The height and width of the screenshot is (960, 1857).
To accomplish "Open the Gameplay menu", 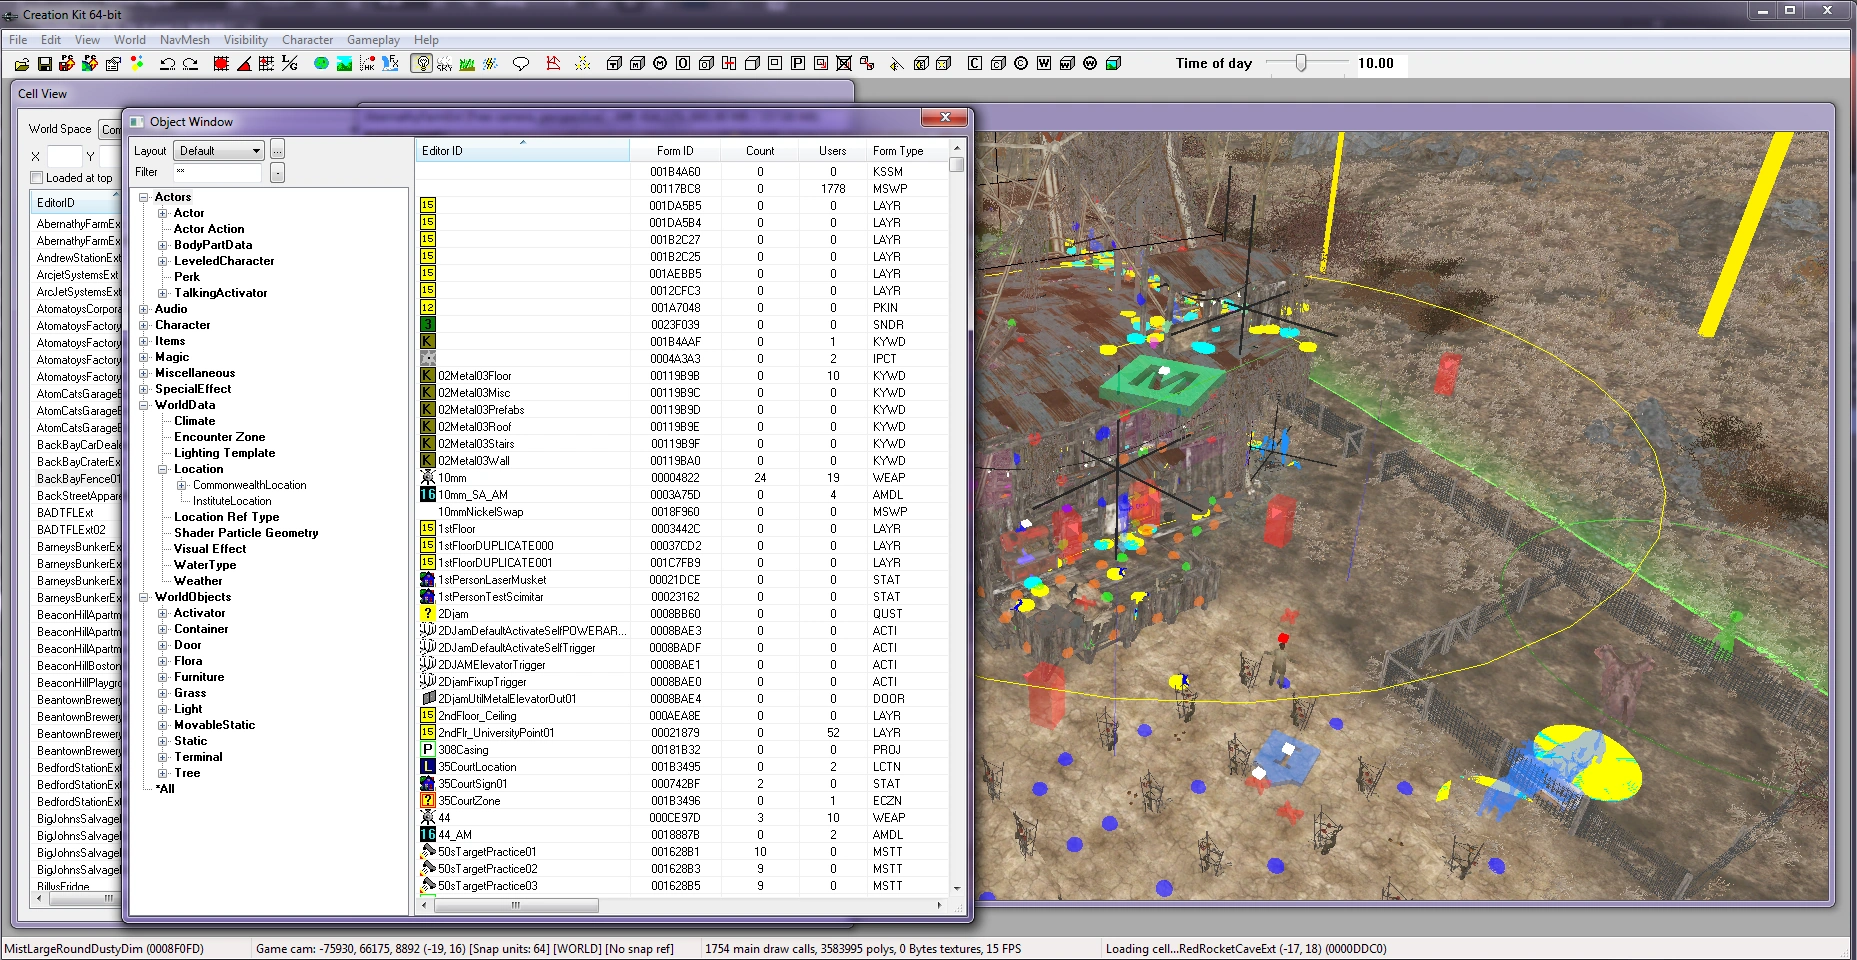I will point(373,40).
